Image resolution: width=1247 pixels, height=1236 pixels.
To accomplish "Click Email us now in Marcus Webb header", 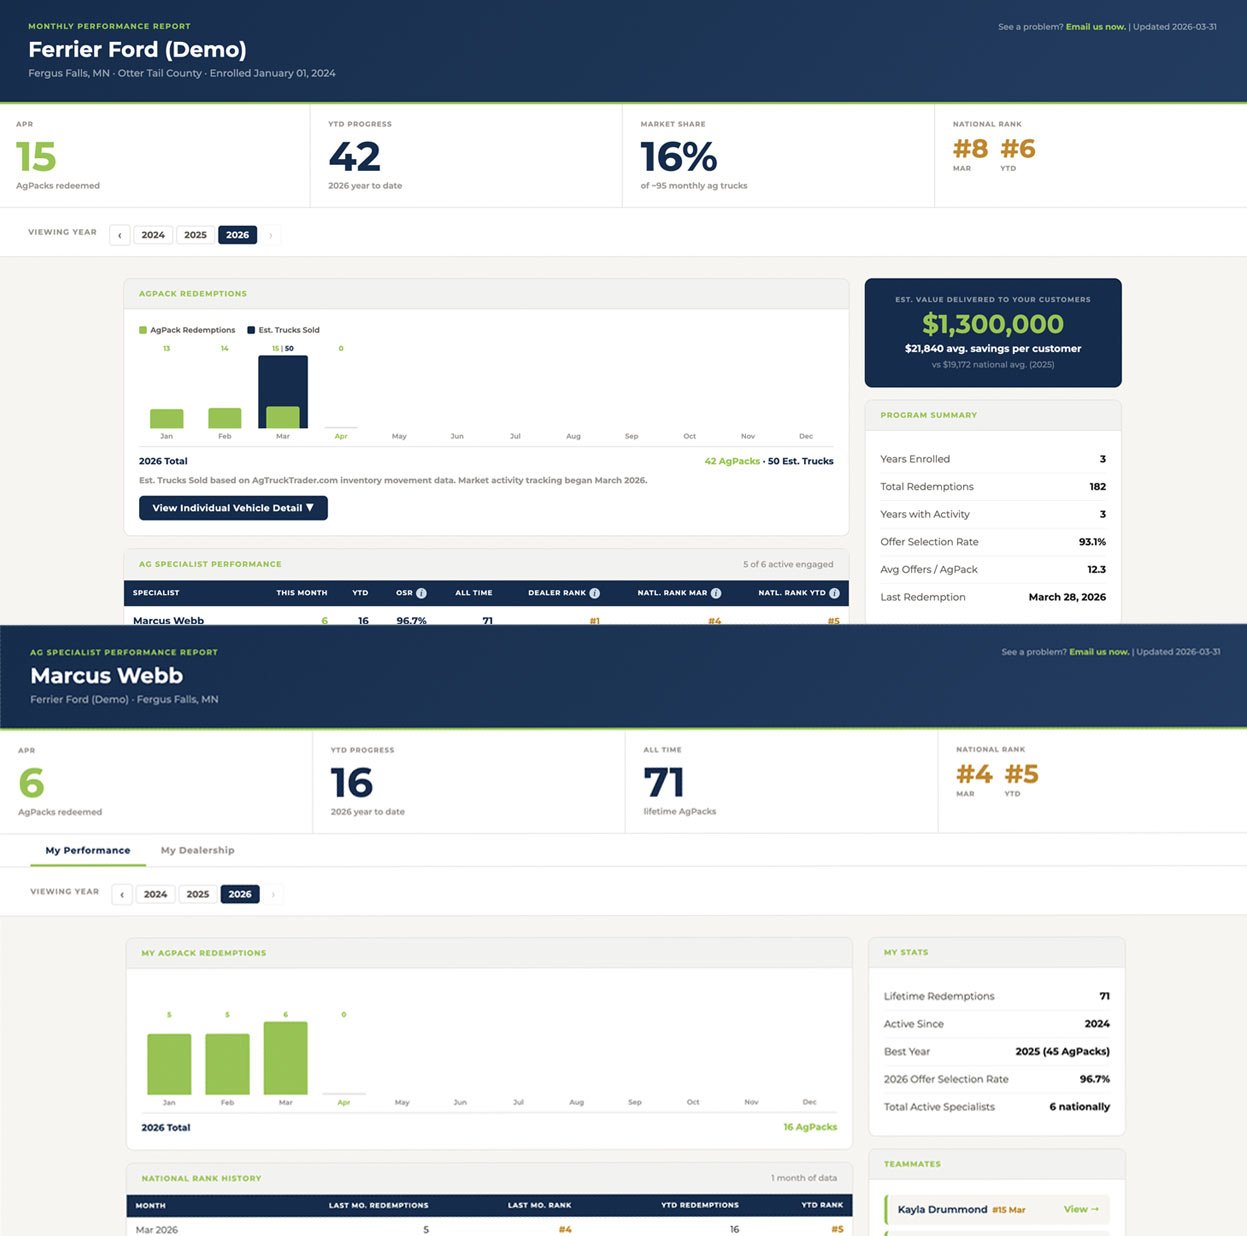I will click(1099, 651).
